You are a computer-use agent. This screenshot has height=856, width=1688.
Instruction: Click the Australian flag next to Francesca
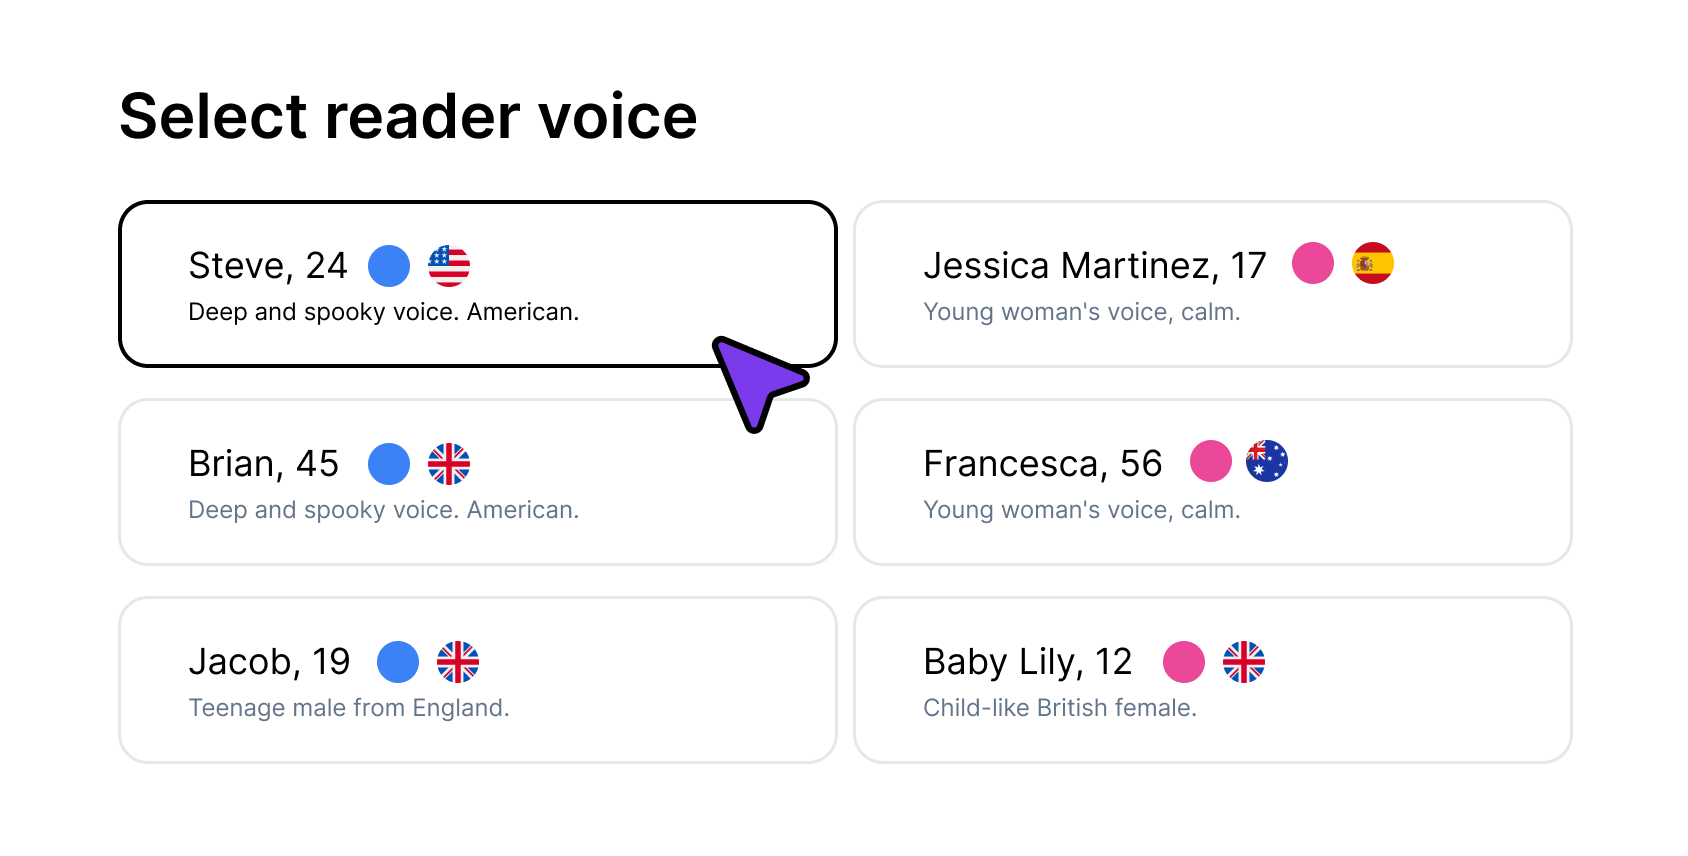tap(1267, 462)
